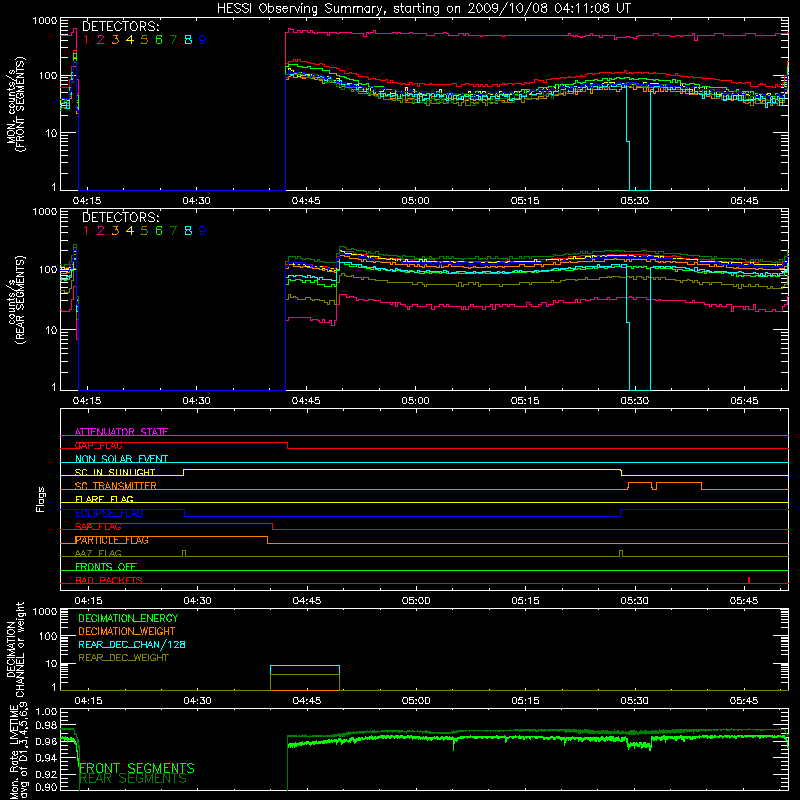Click the 1000 y-axis label of front segments plot
800x800 pixels.
point(45,21)
